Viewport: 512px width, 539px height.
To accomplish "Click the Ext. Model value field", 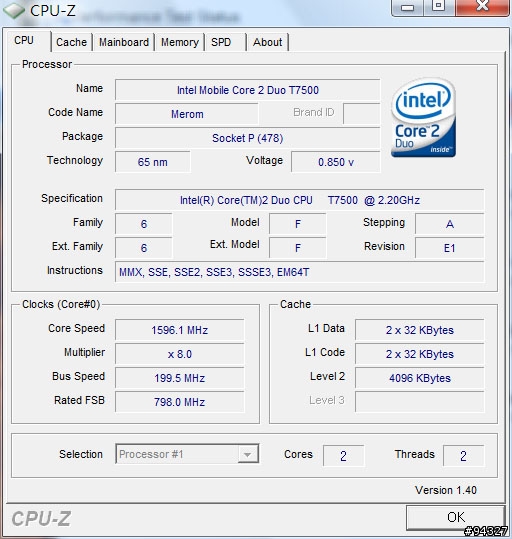I will pyautogui.click(x=298, y=248).
